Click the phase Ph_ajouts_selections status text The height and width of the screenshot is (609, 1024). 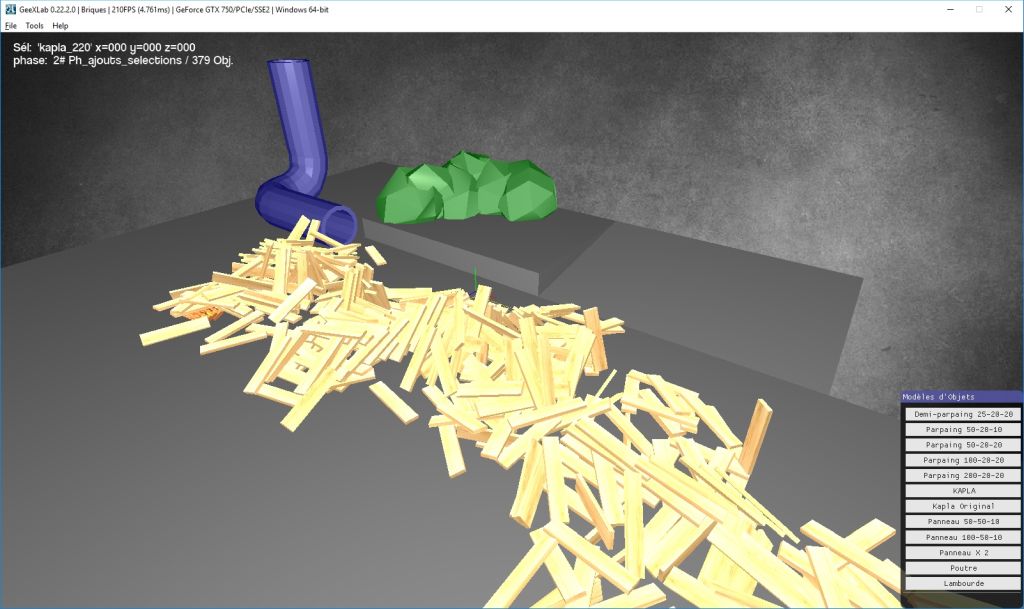click(123, 60)
